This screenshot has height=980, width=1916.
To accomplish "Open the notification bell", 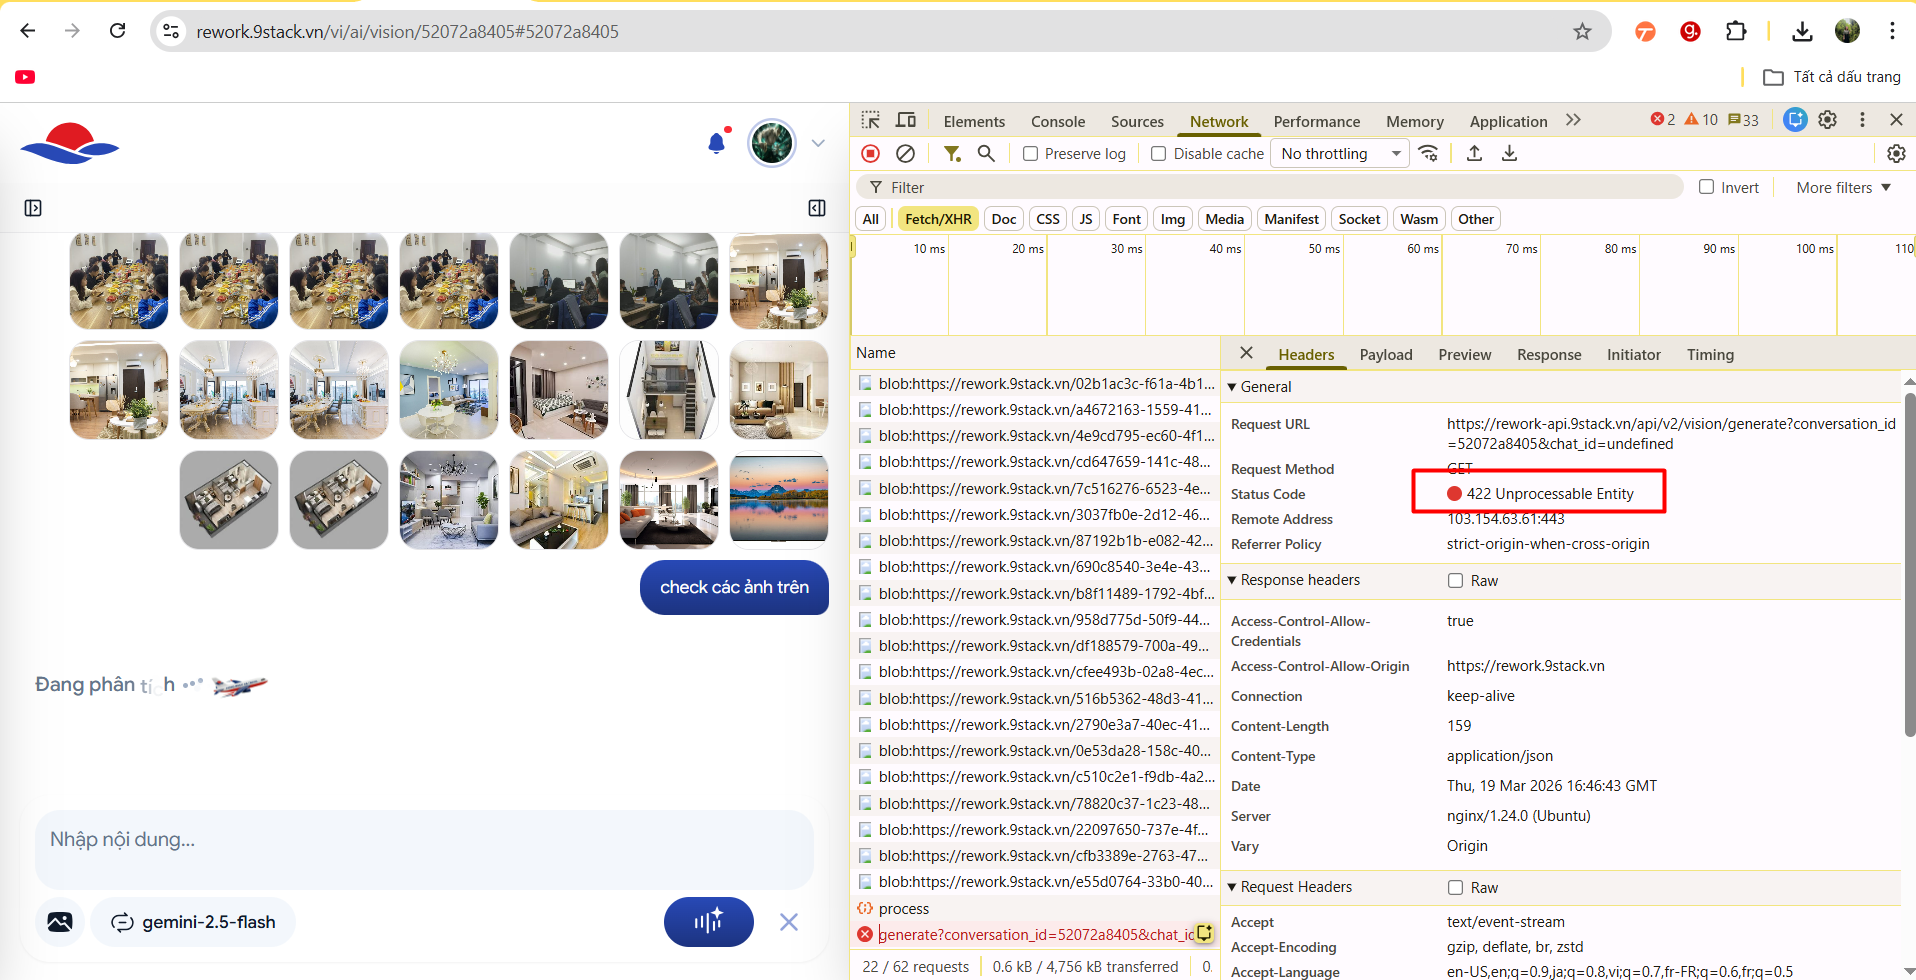I will (x=716, y=143).
